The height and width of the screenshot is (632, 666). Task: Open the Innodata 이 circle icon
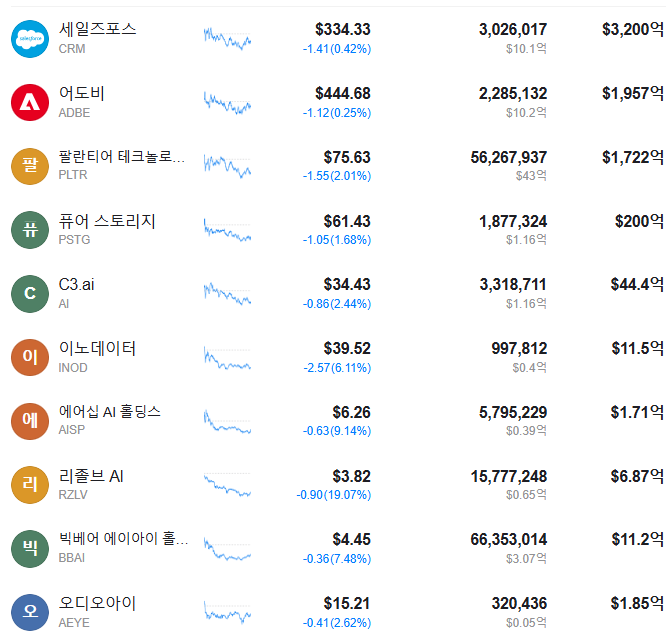pos(30,357)
